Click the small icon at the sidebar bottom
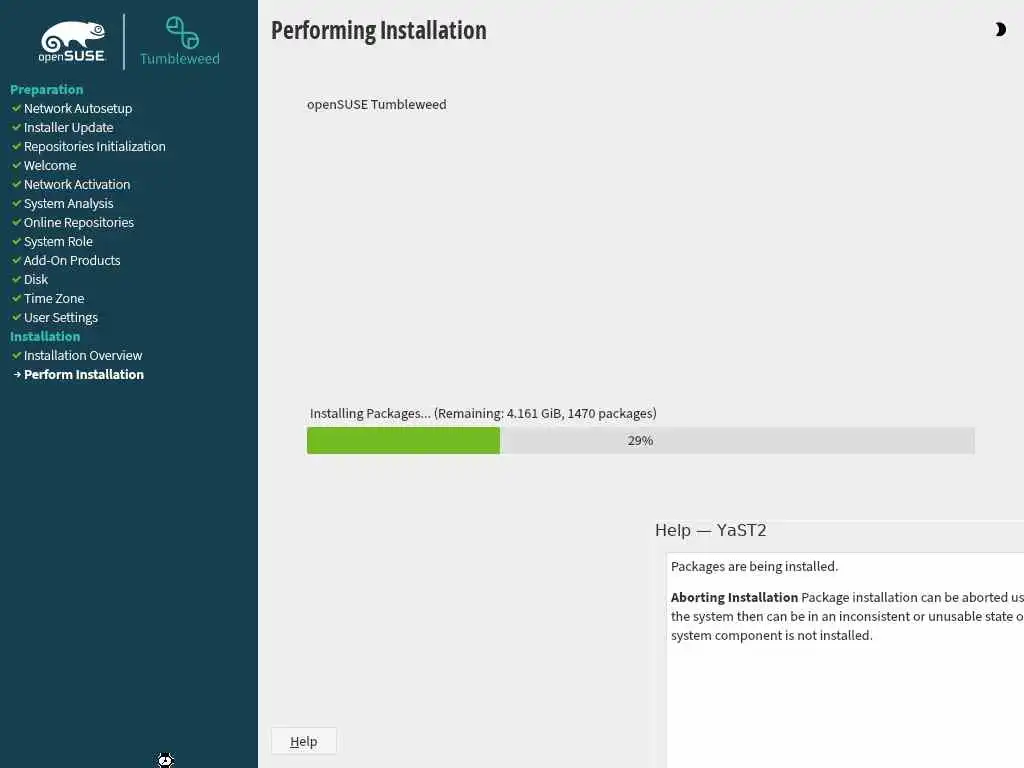This screenshot has width=1024, height=768. click(x=165, y=760)
